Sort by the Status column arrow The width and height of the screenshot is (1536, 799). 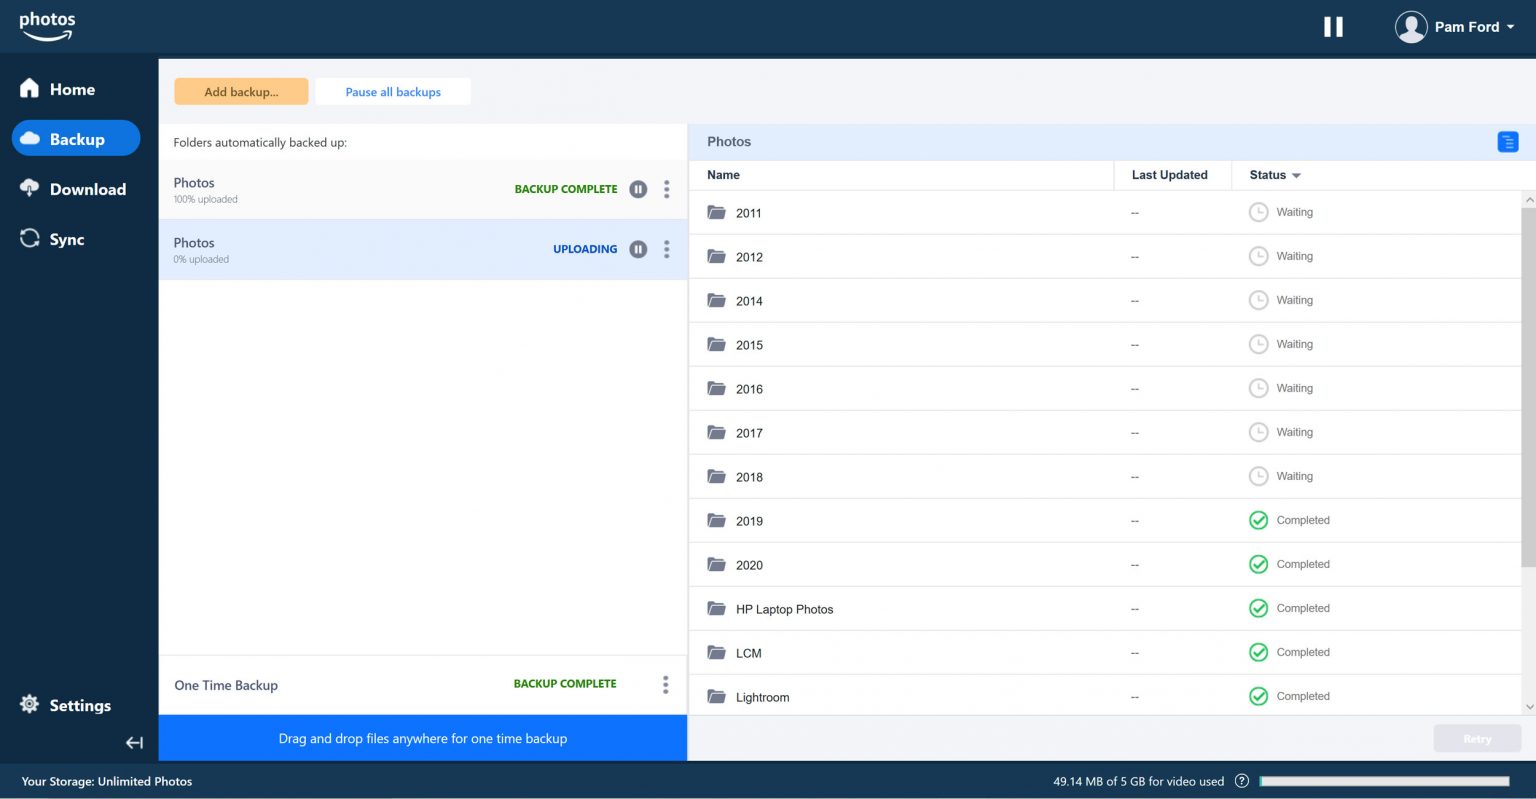click(x=1296, y=176)
